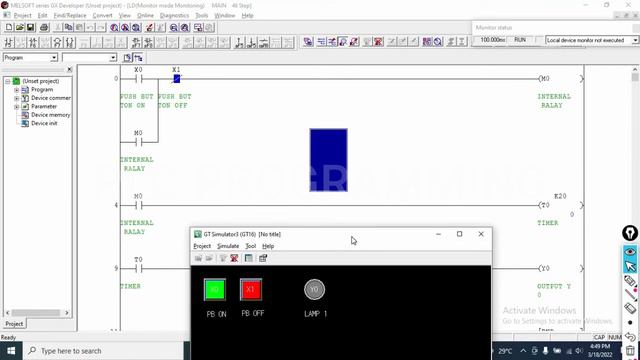
Task: Open the Find/Replace menu
Action: (x=70, y=16)
